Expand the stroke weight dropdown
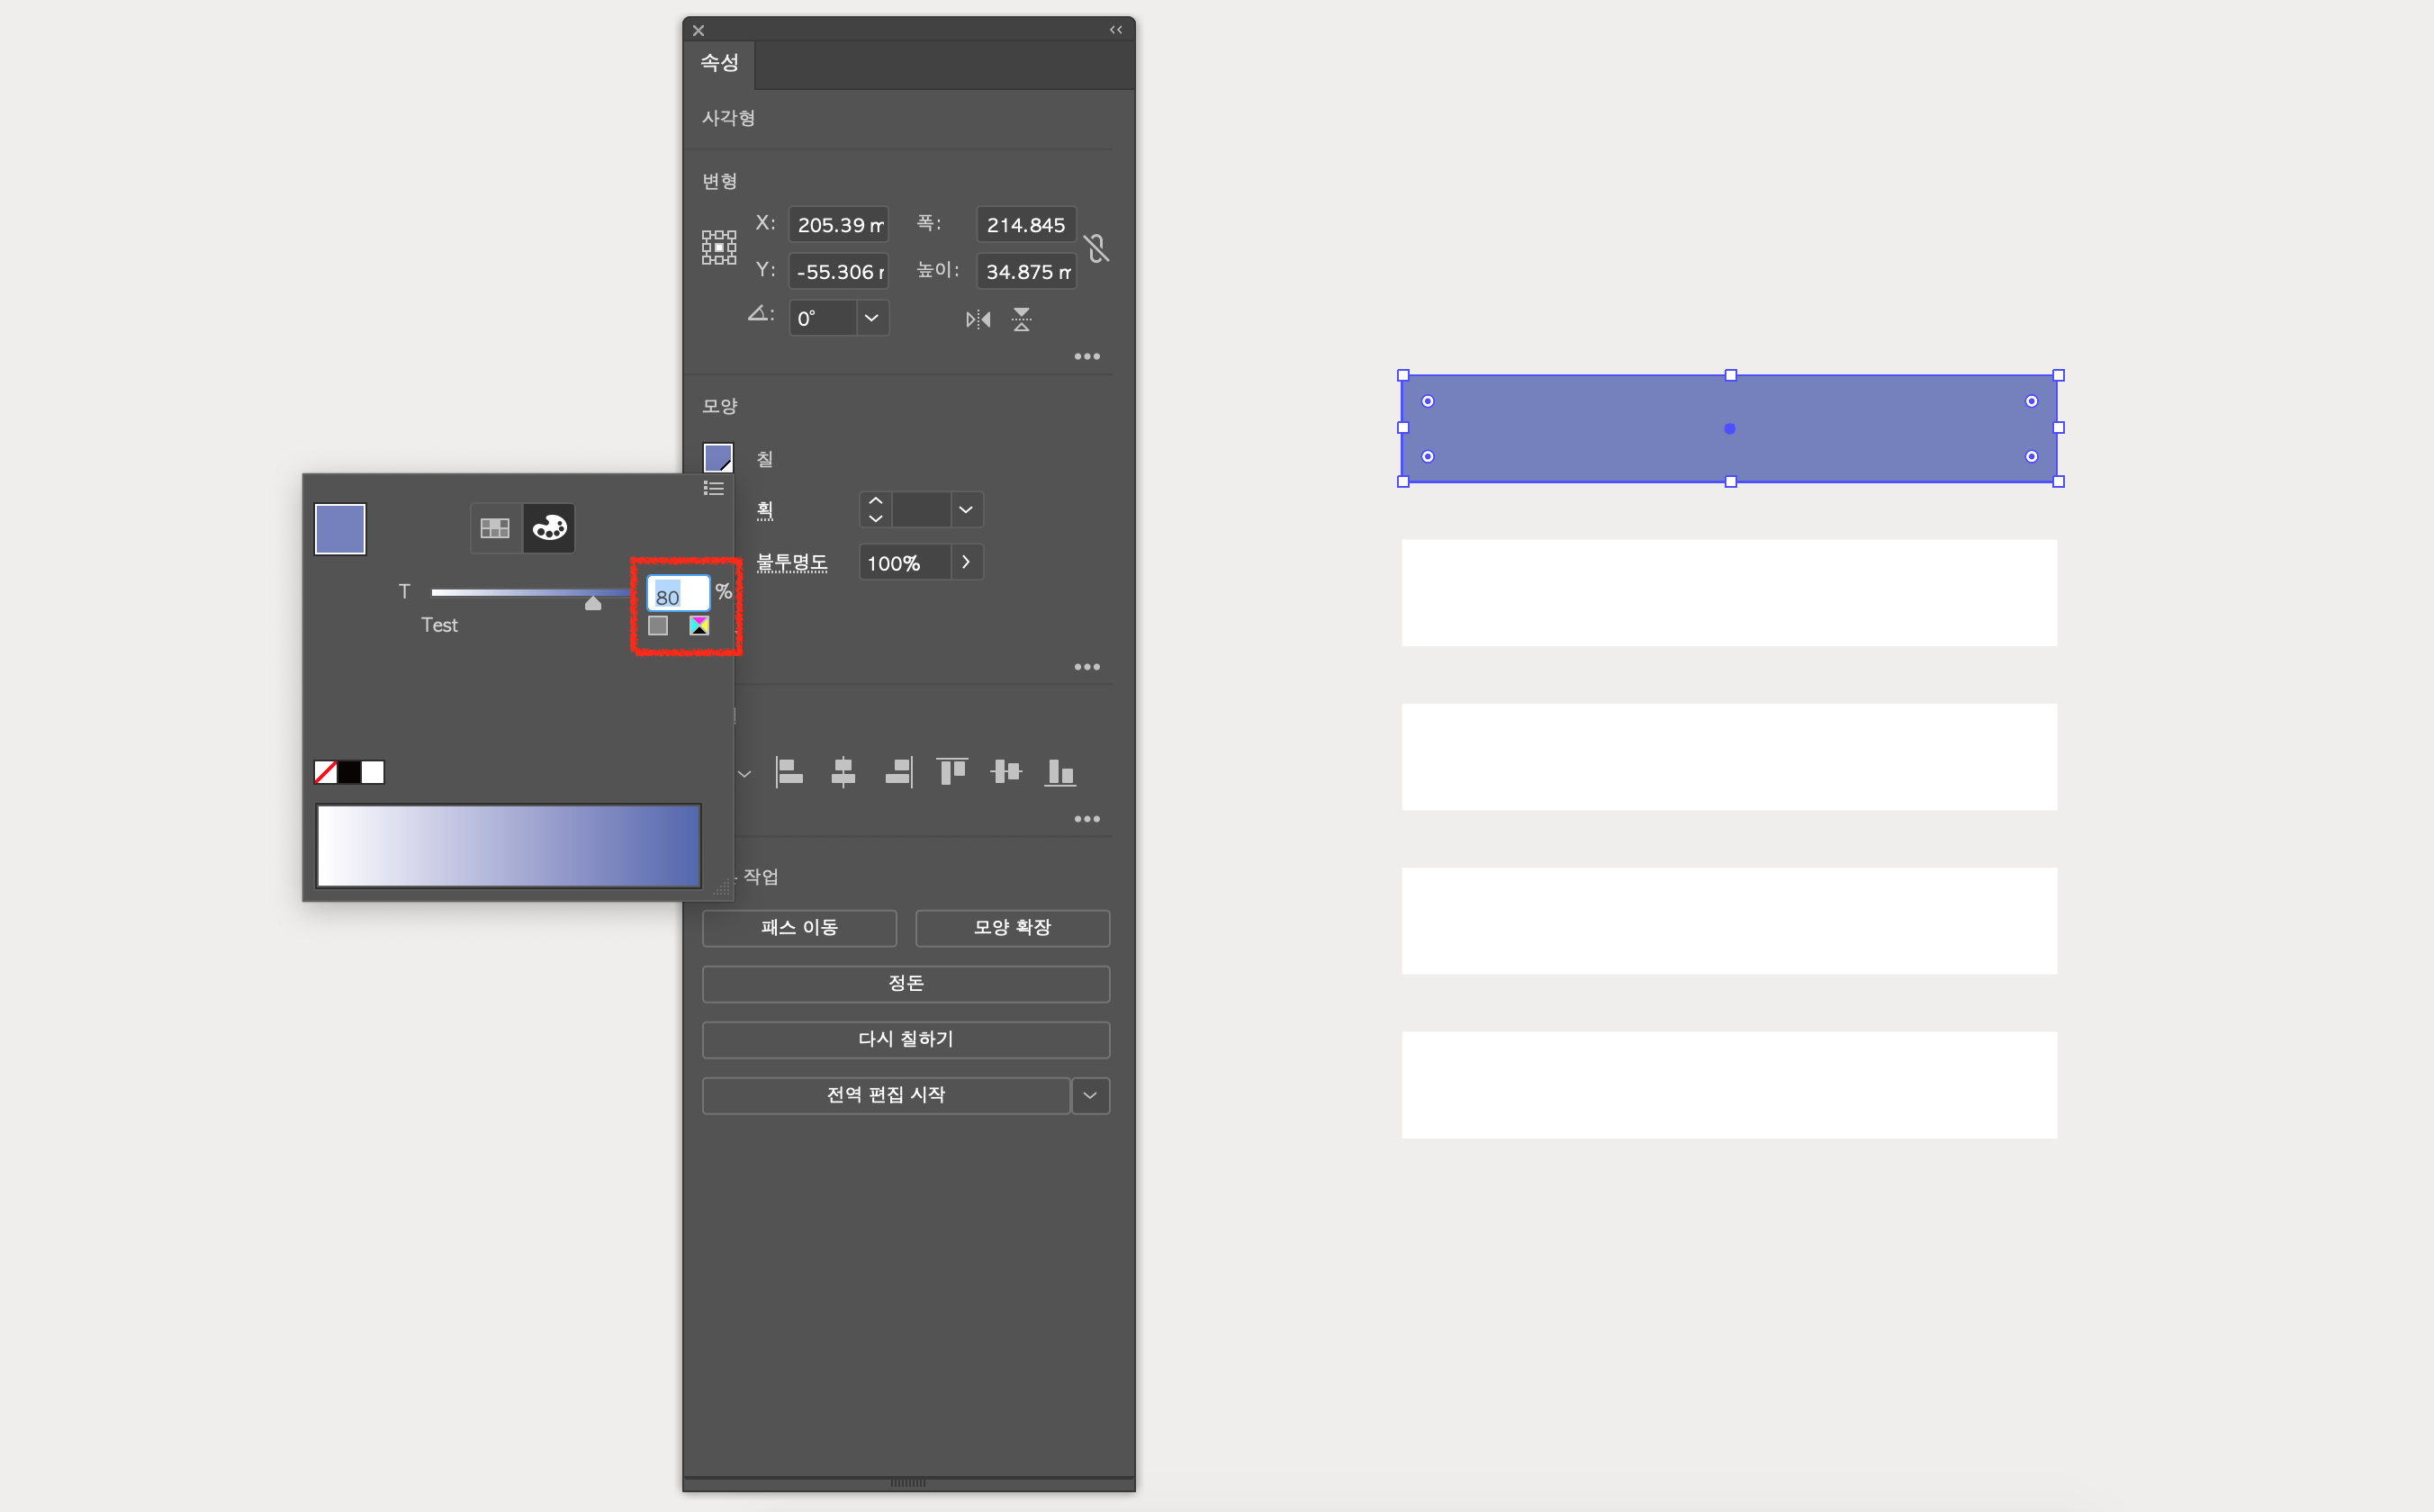 965,510
